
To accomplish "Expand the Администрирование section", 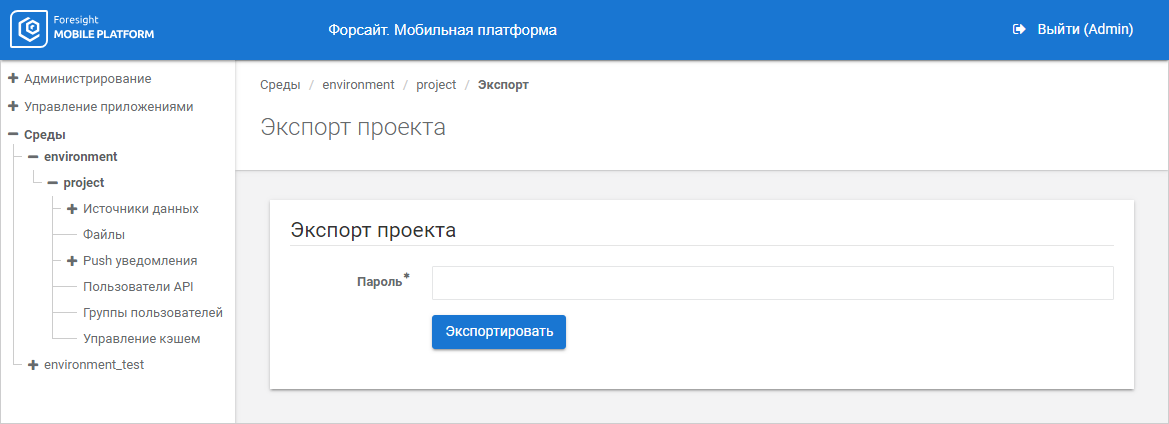I will click(13, 78).
